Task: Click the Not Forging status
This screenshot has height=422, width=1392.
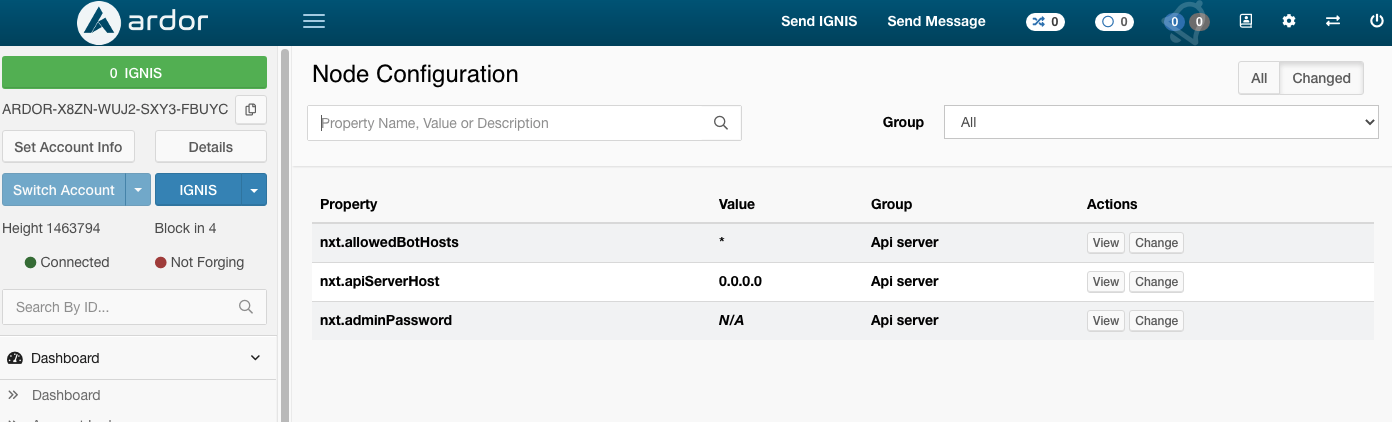Action: [x=199, y=262]
